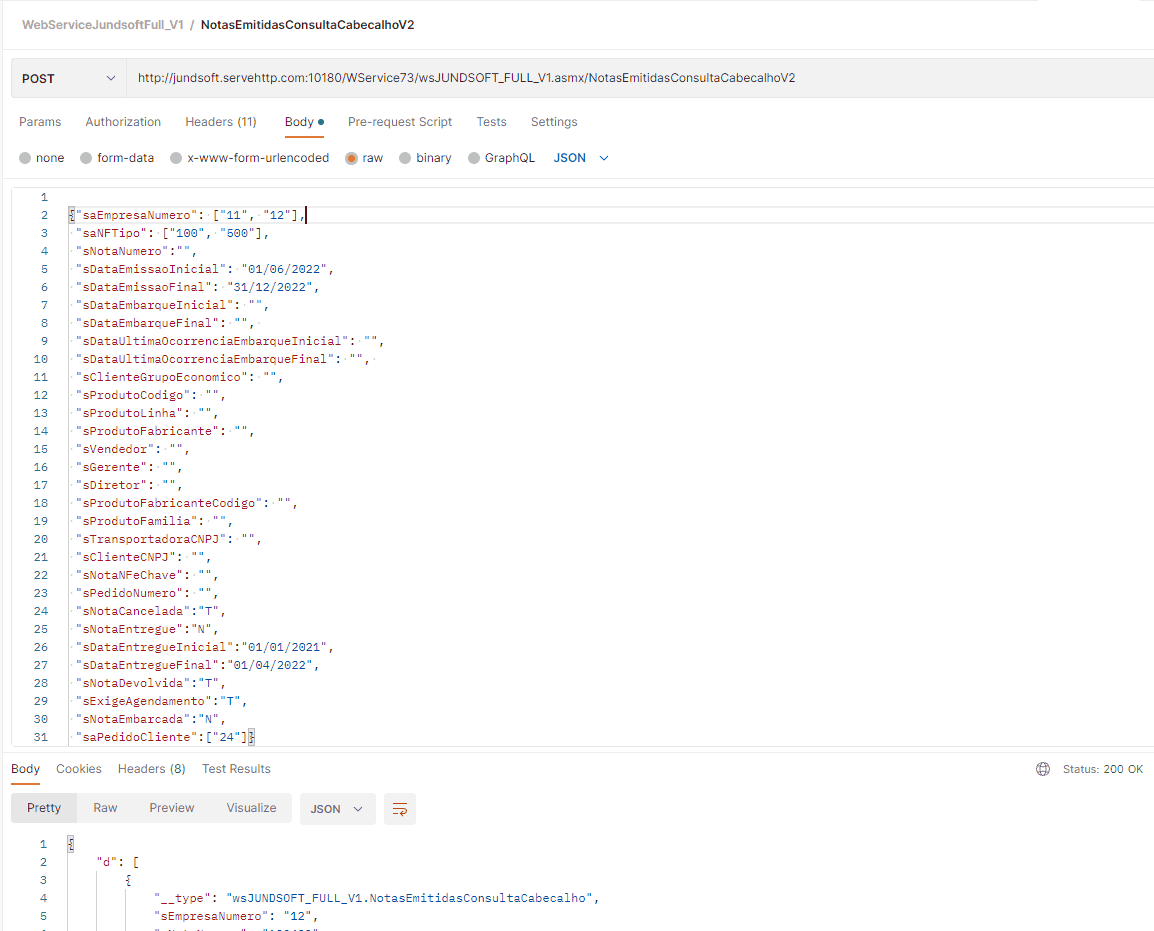
Task: Open the POST method dropdown
Action: pos(68,78)
